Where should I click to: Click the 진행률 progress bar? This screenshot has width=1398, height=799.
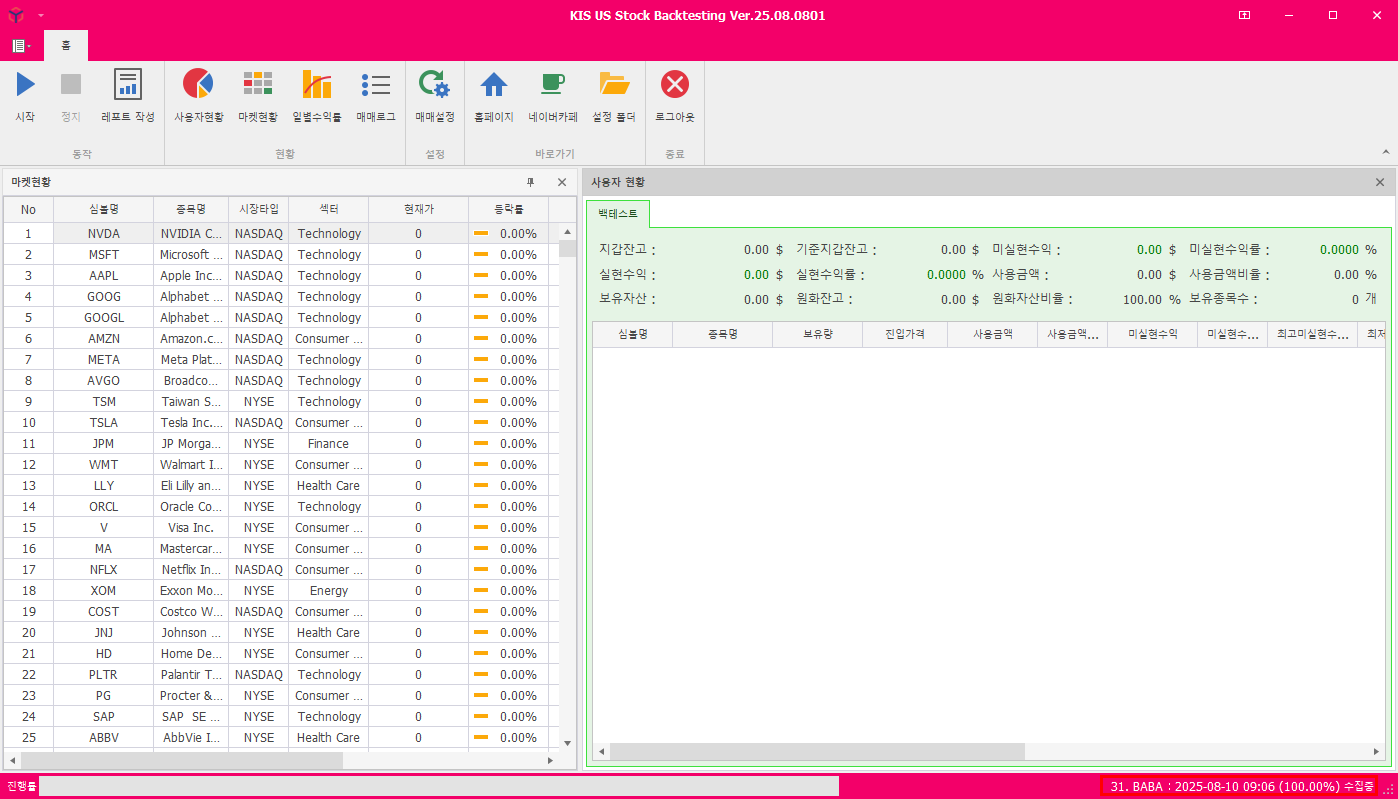pyautogui.click(x=439, y=786)
